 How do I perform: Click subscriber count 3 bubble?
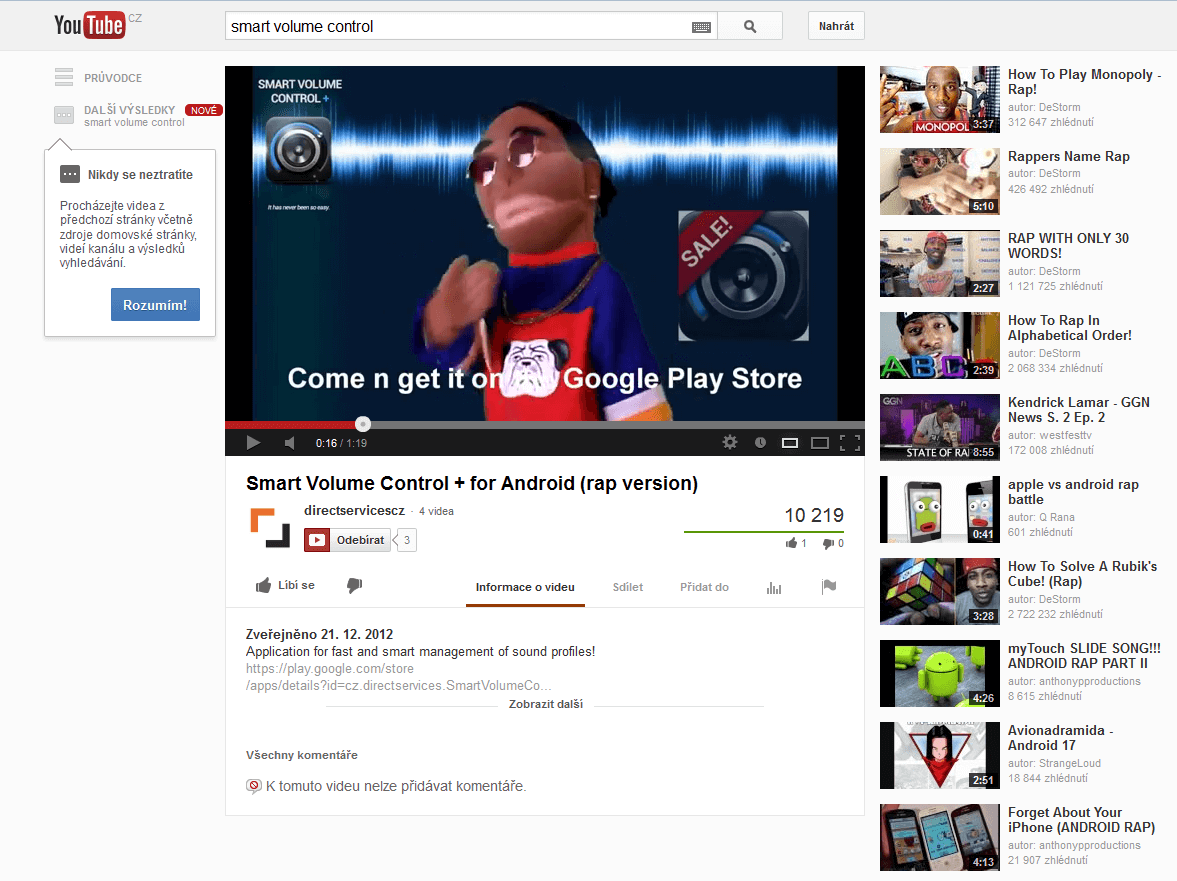405,540
